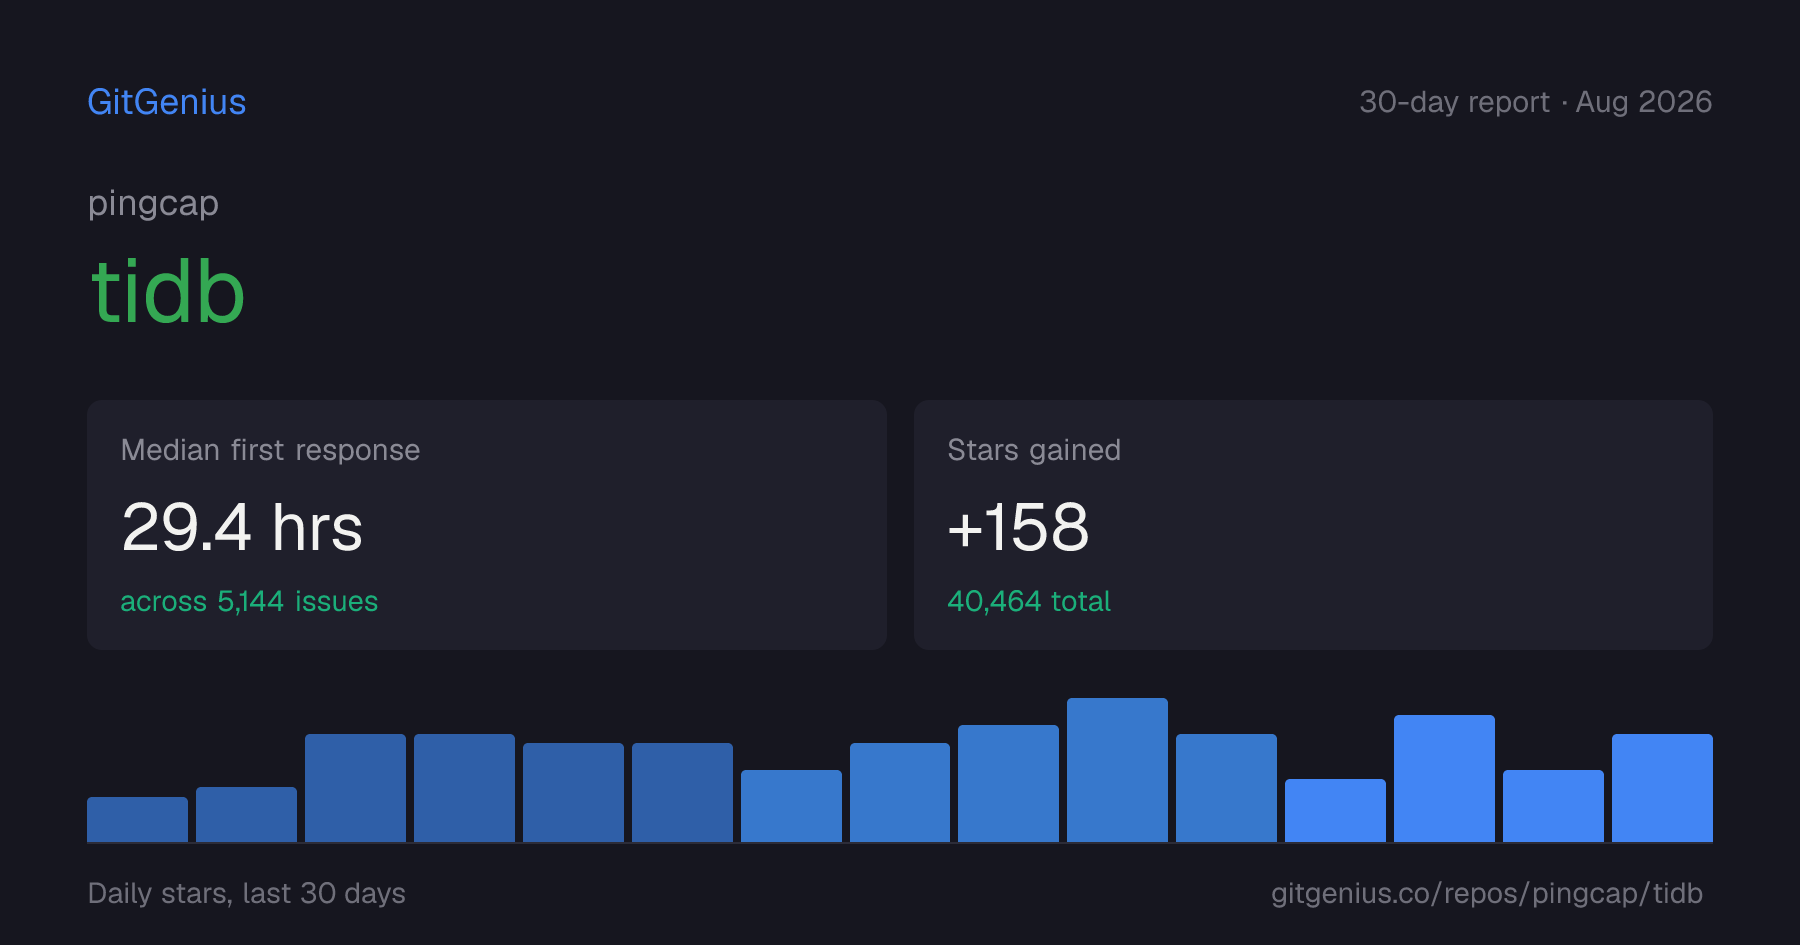Open the gitgenius.co/repos/pingcap/tidb URL
This screenshot has width=1800, height=945.
[1487, 893]
